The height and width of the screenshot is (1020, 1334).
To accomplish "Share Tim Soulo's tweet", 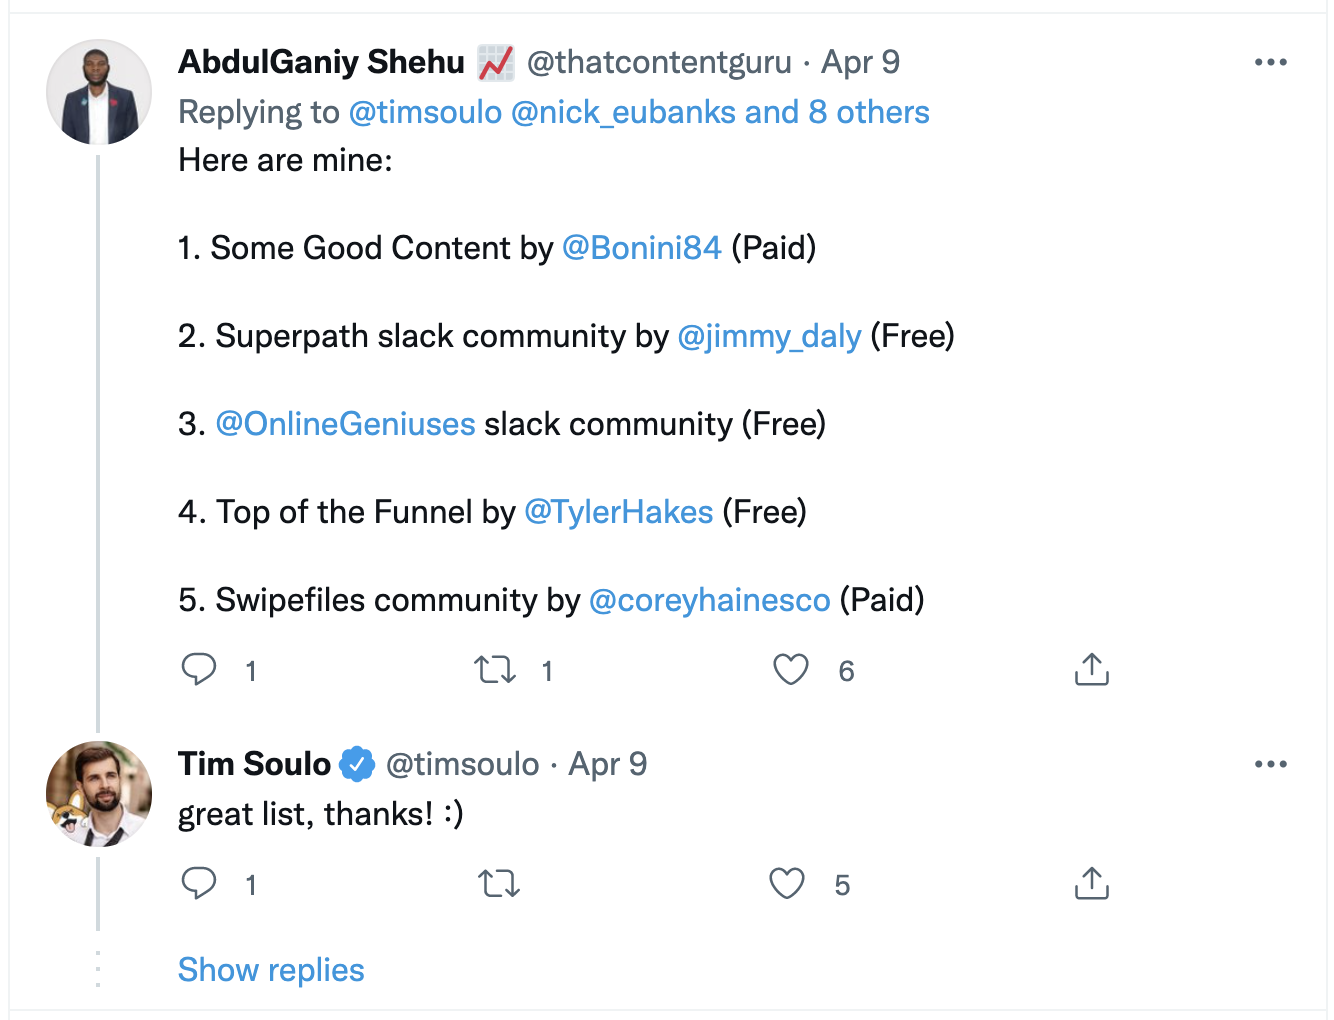I will click(1091, 883).
